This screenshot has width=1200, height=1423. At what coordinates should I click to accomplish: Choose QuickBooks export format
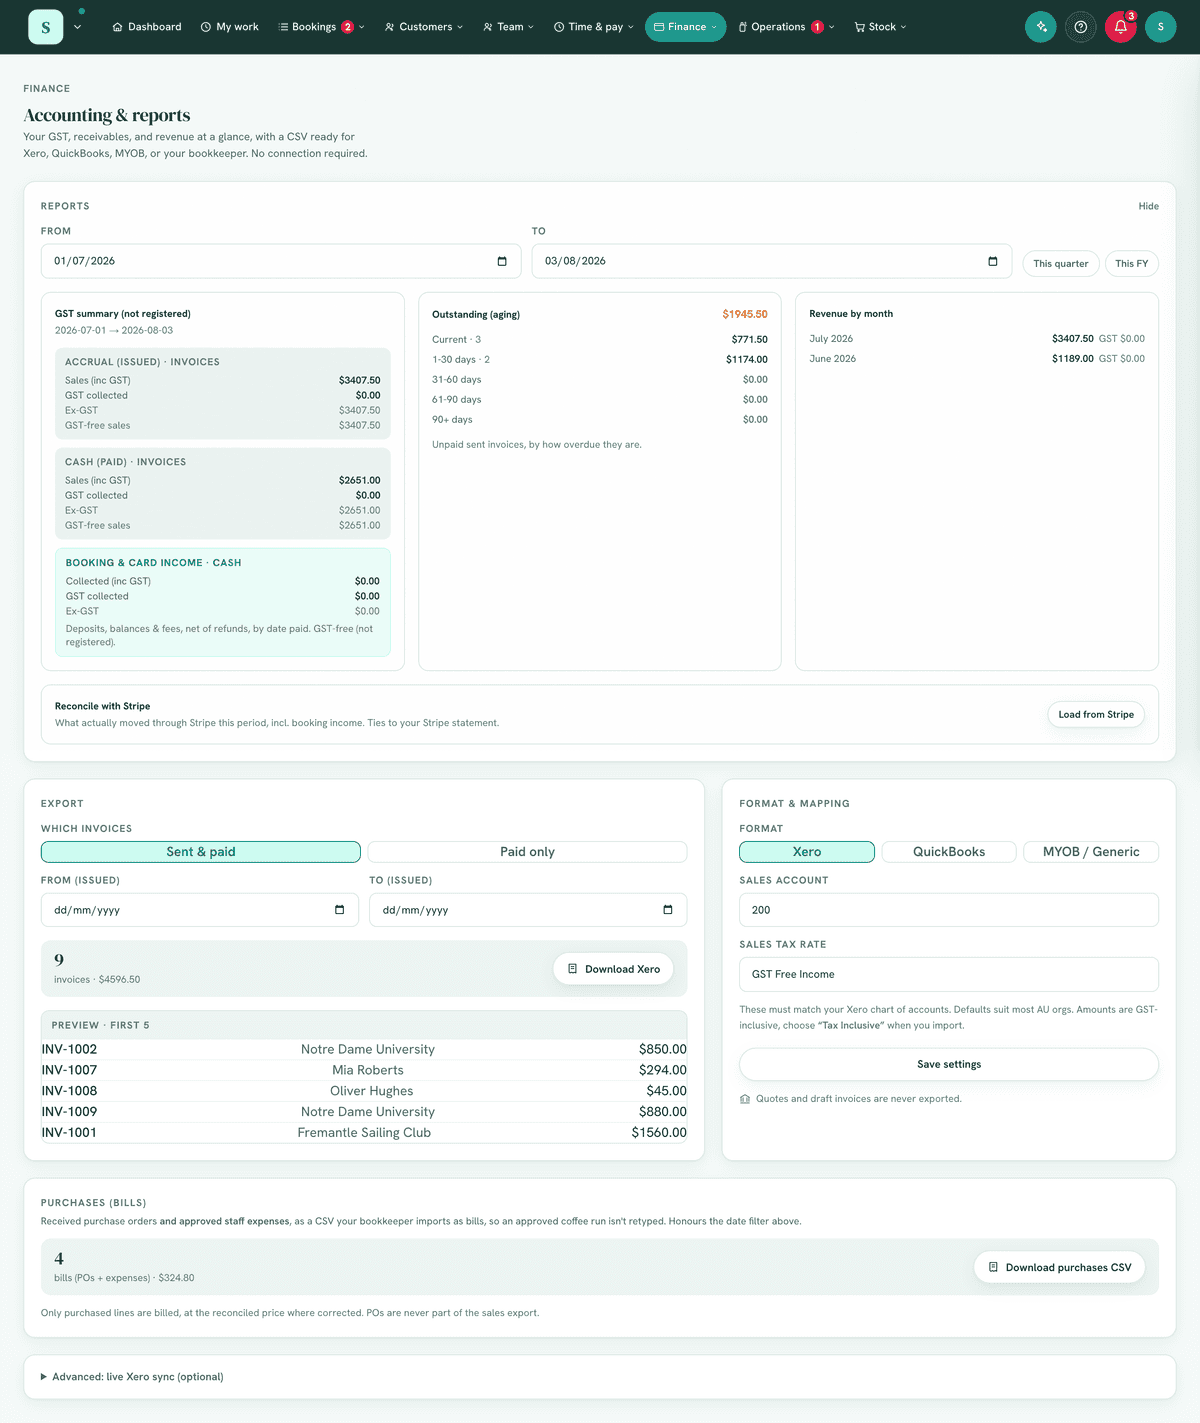tap(949, 852)
